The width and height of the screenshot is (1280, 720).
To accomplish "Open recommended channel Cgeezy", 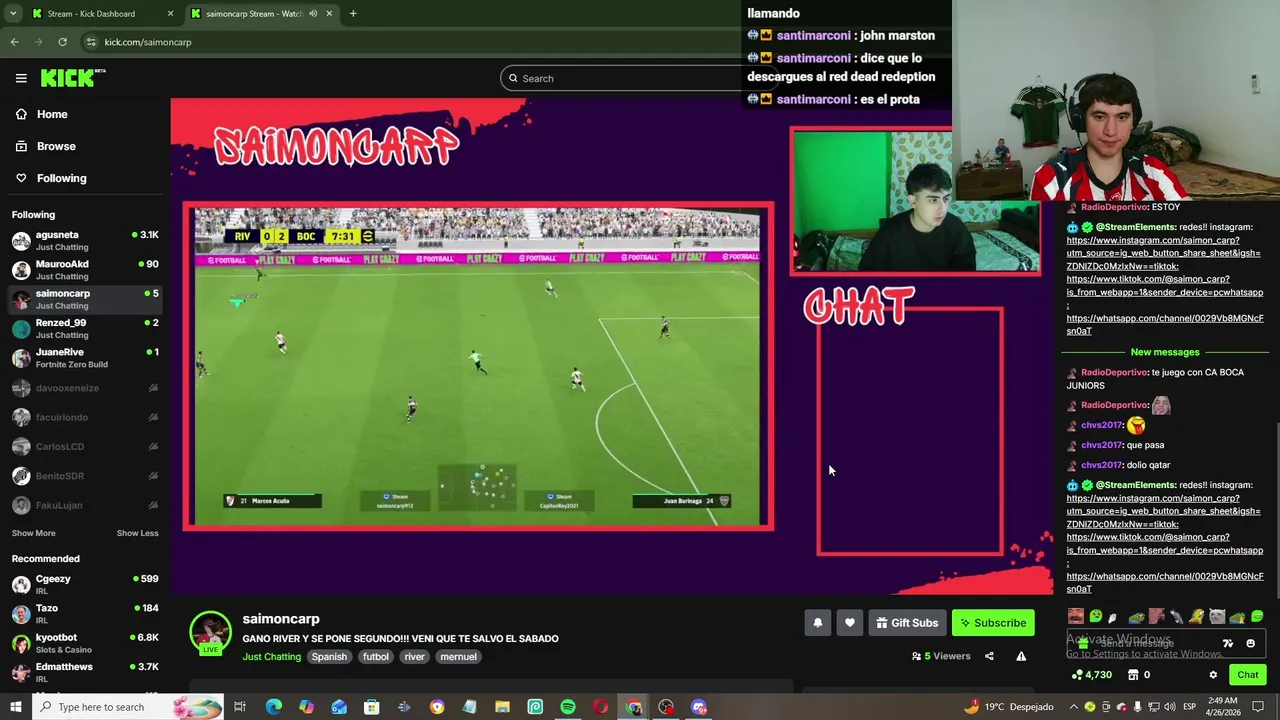I will [x=85, y=584].
